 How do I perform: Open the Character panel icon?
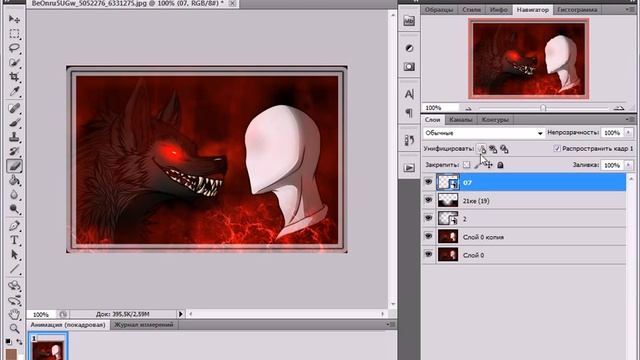(x=409, y=94)
